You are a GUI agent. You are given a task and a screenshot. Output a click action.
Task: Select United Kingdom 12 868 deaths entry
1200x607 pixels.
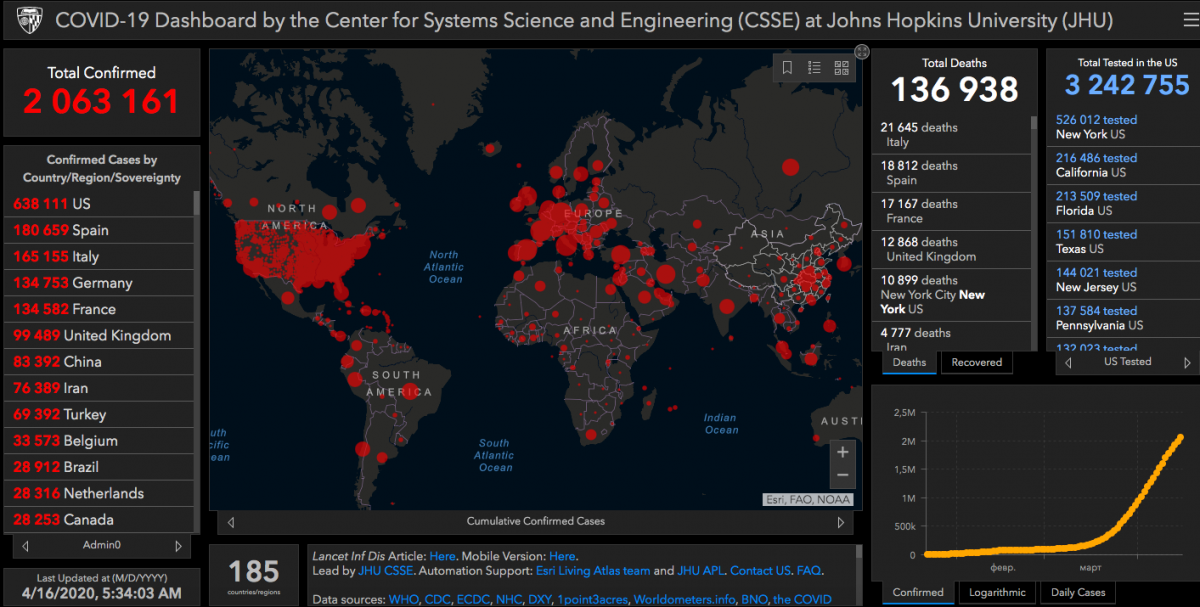(952, 249)
